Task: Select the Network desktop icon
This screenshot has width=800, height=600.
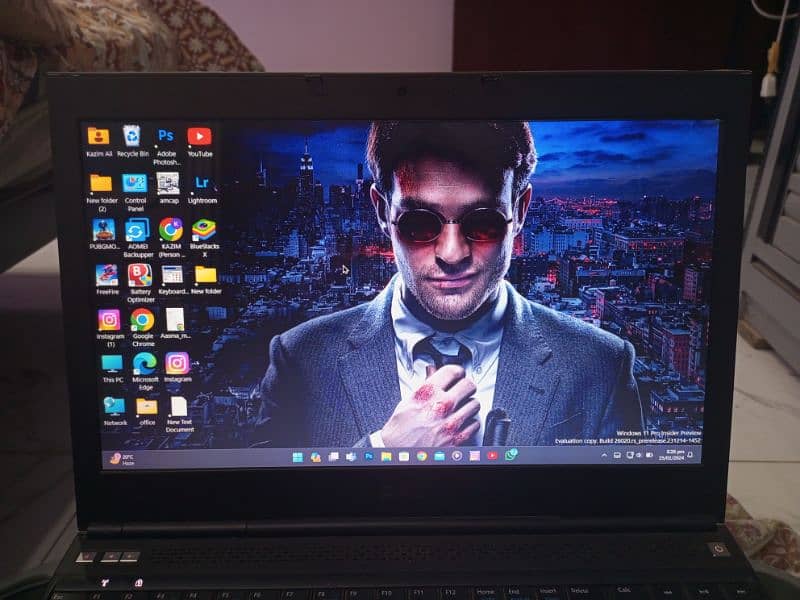Action: point(115,407)
